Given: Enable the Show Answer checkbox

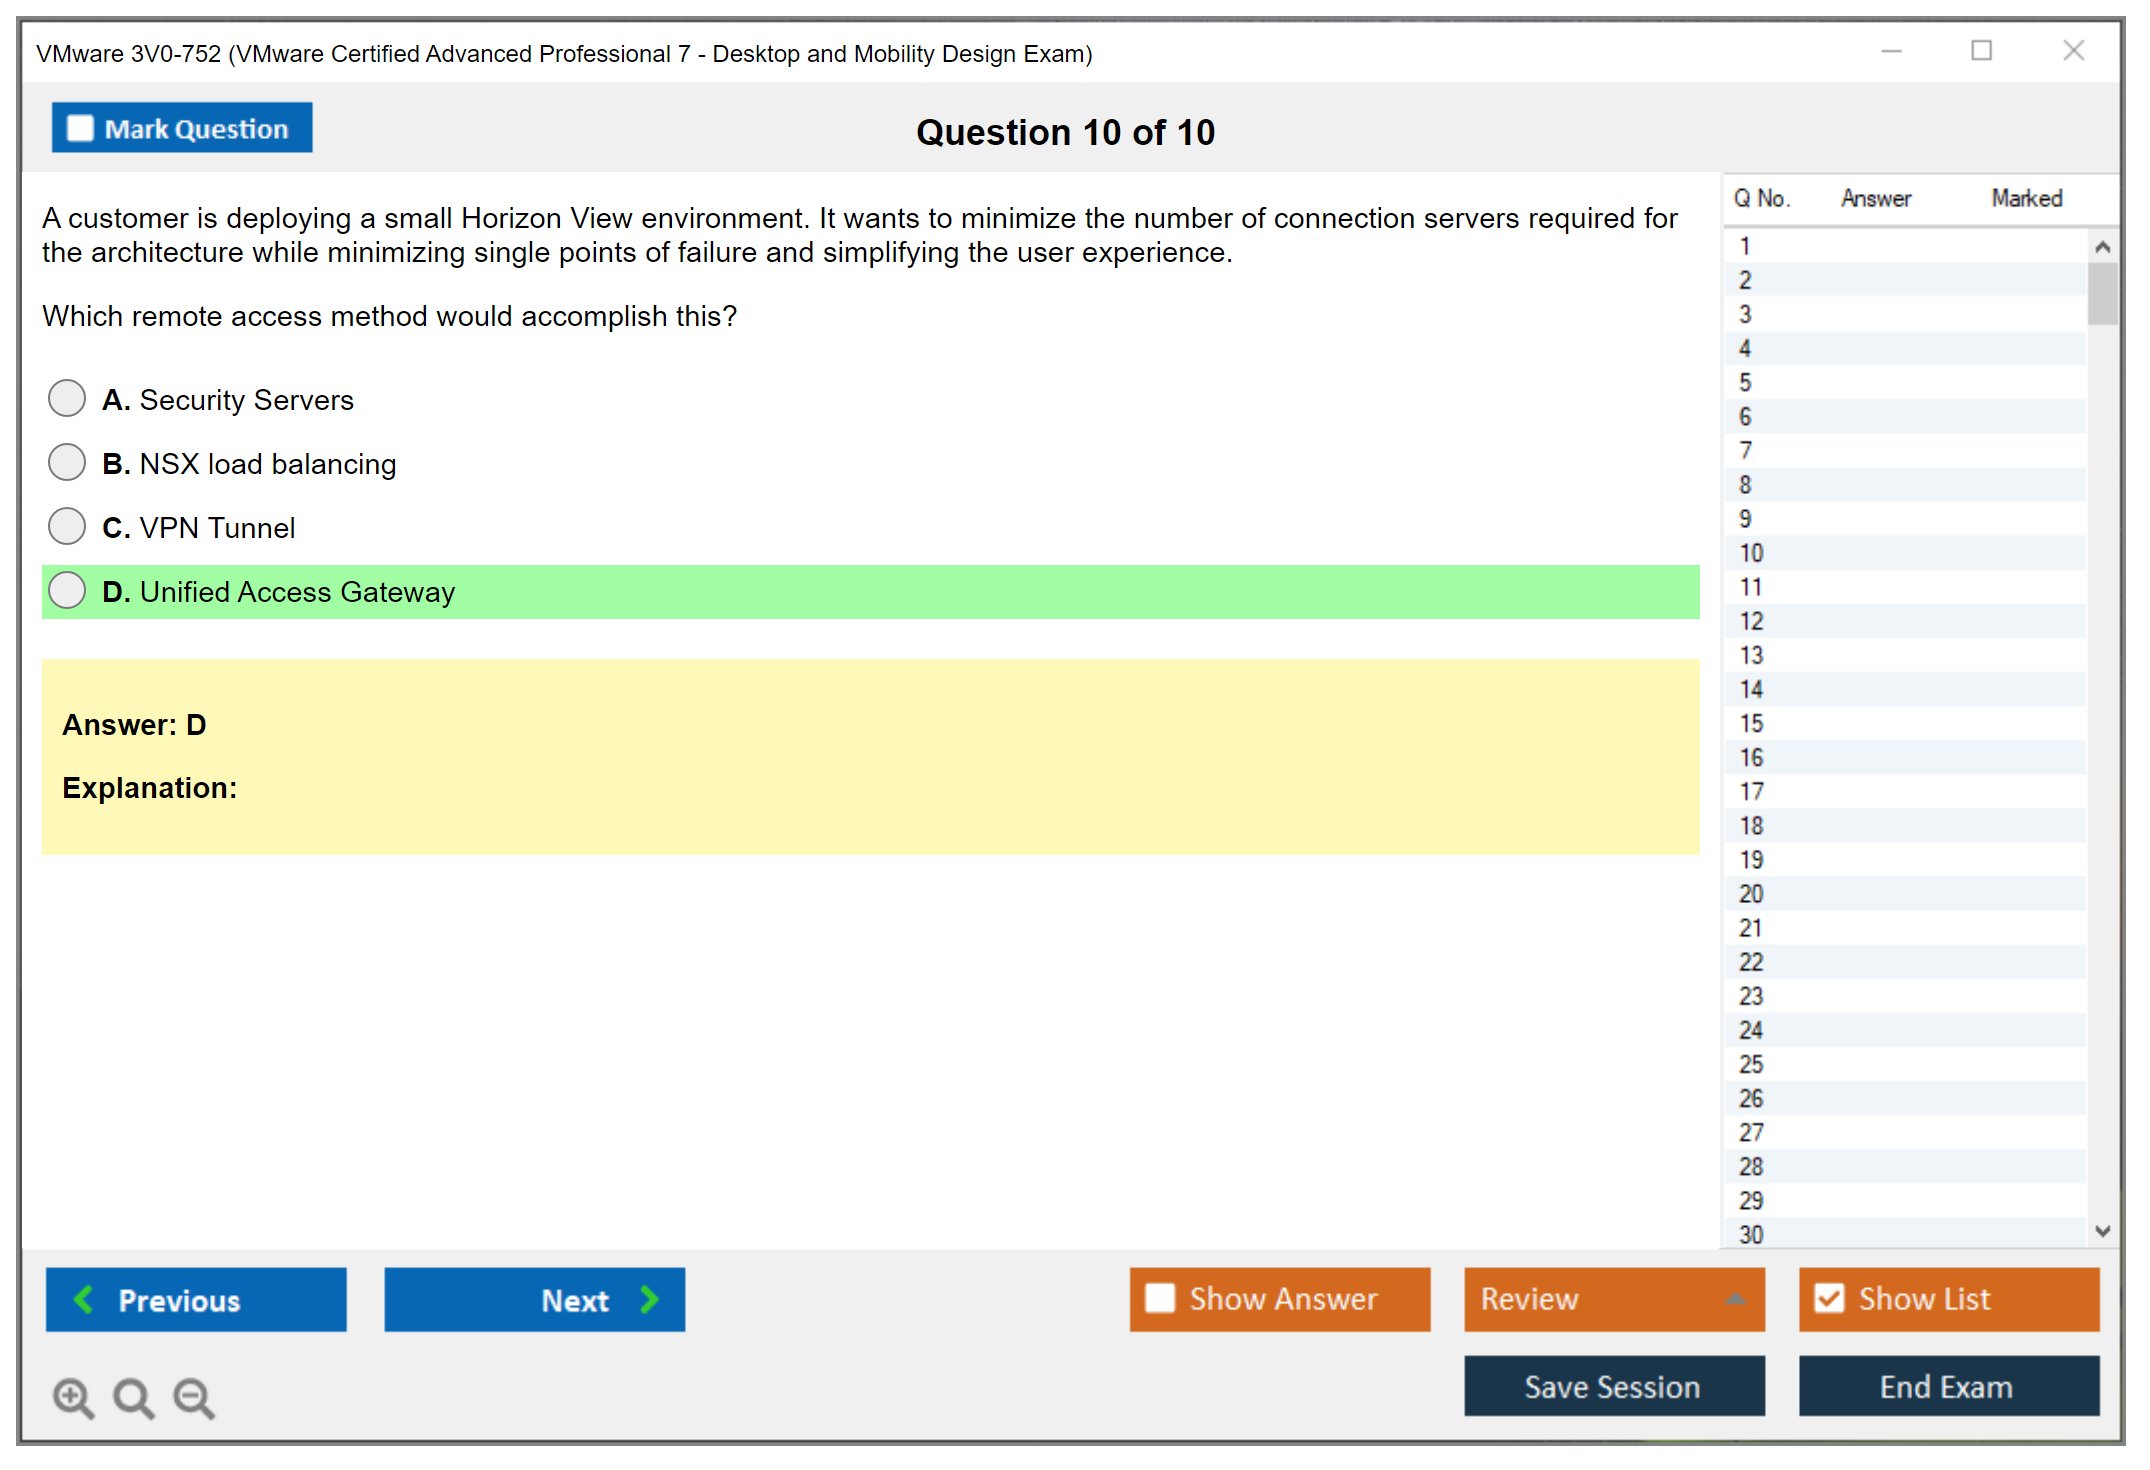Looking at the screenshot, I should pyautogui.click(x=1160, y=1298).
